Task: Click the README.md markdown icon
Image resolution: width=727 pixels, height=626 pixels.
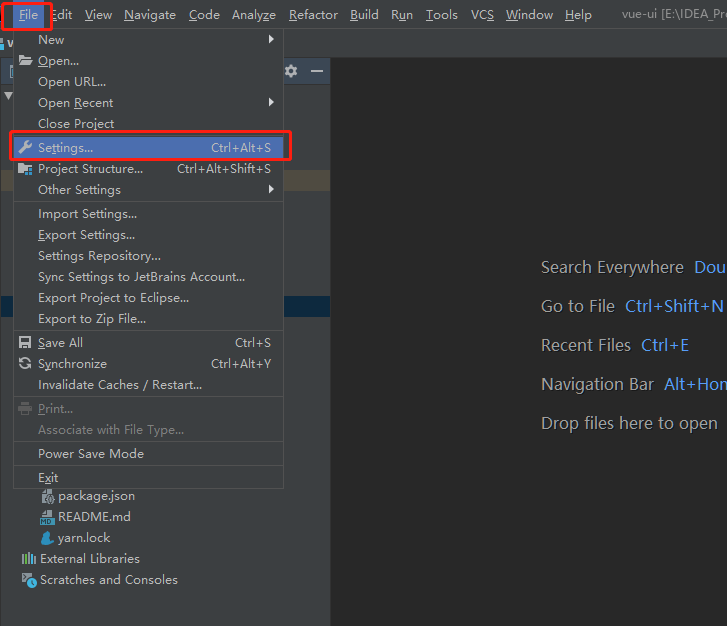Action: coord(47,517)
